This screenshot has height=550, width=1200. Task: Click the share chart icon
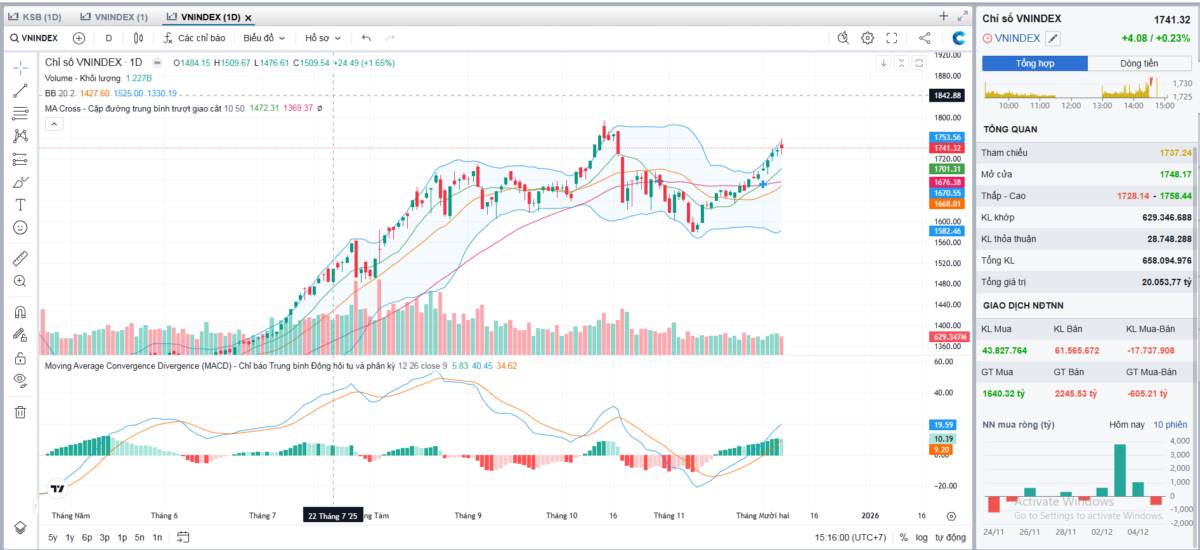924,38
